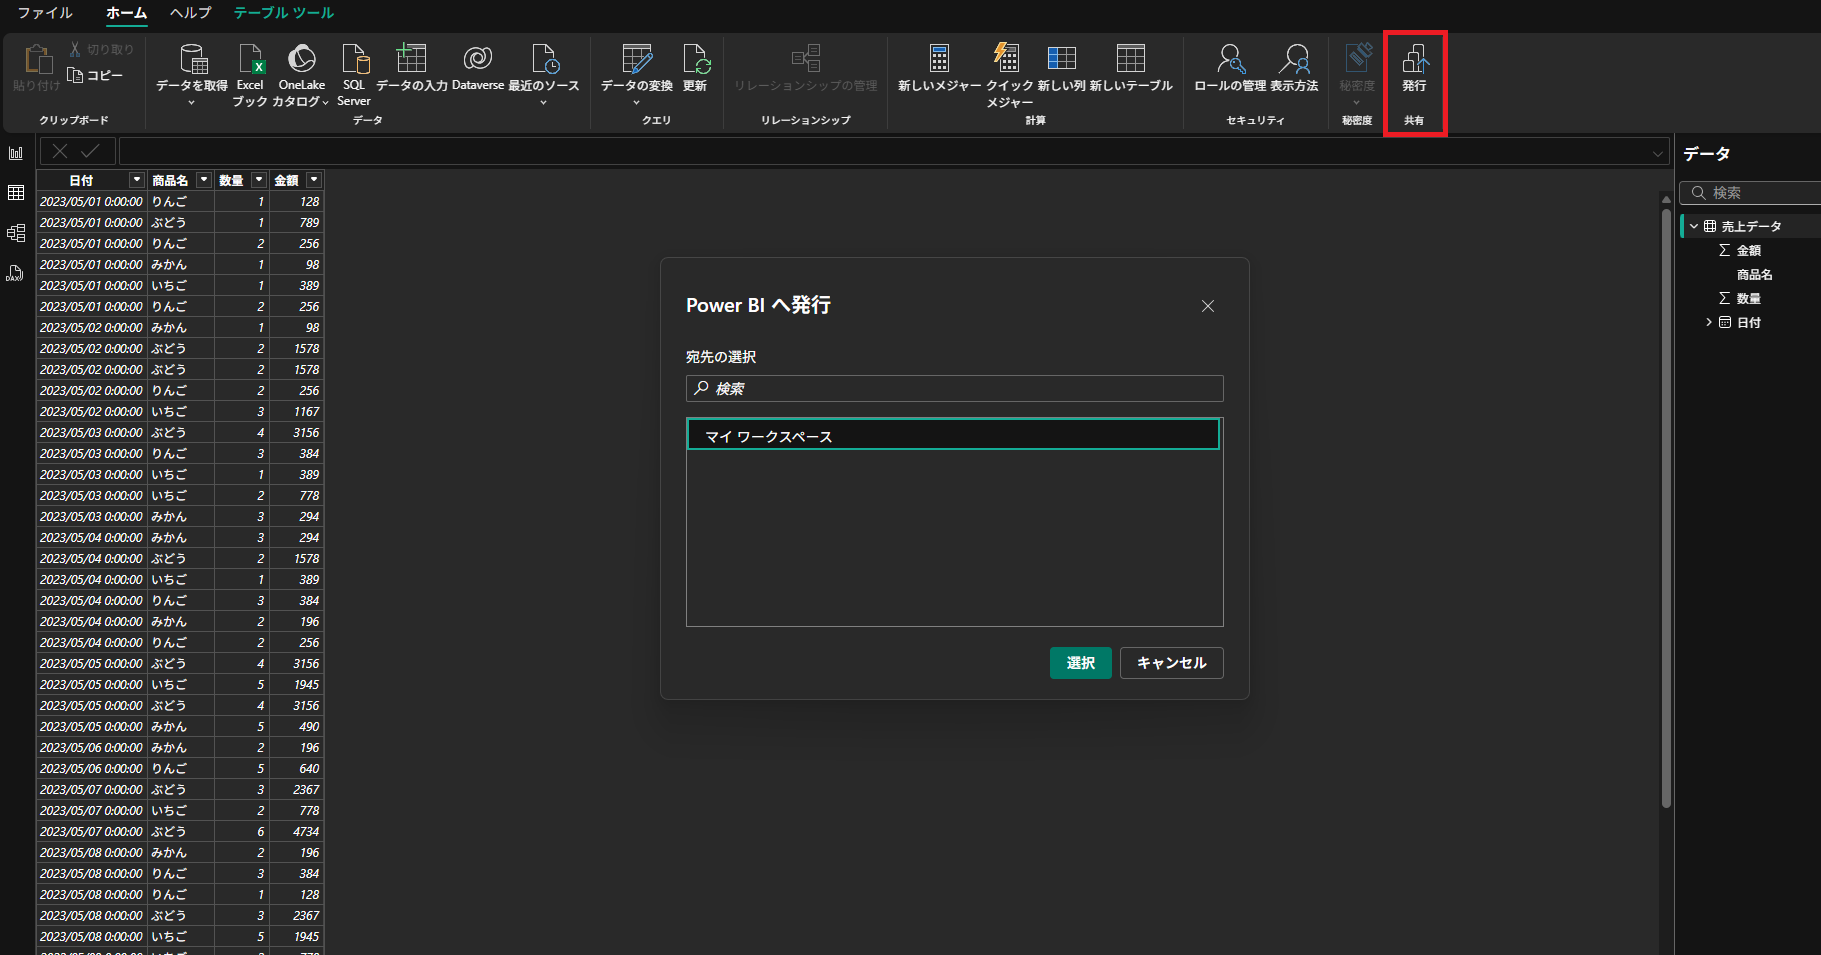The height and width of the screenshot is (955, 1821).
Task: Collapse the 売上データ table in data pane
Action: click(1694, 227)
